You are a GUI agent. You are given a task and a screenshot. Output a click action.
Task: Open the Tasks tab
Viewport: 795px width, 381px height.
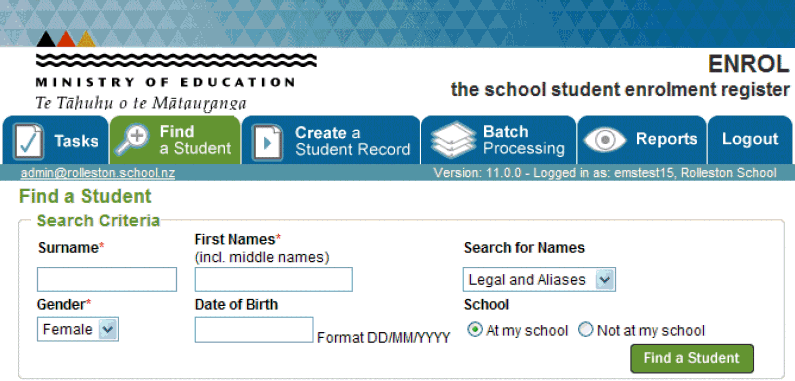(55, 140)
